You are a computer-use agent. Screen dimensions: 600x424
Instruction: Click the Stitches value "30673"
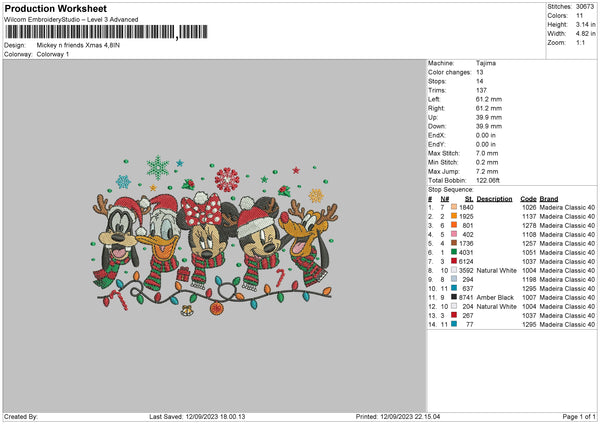pos(585,7)
